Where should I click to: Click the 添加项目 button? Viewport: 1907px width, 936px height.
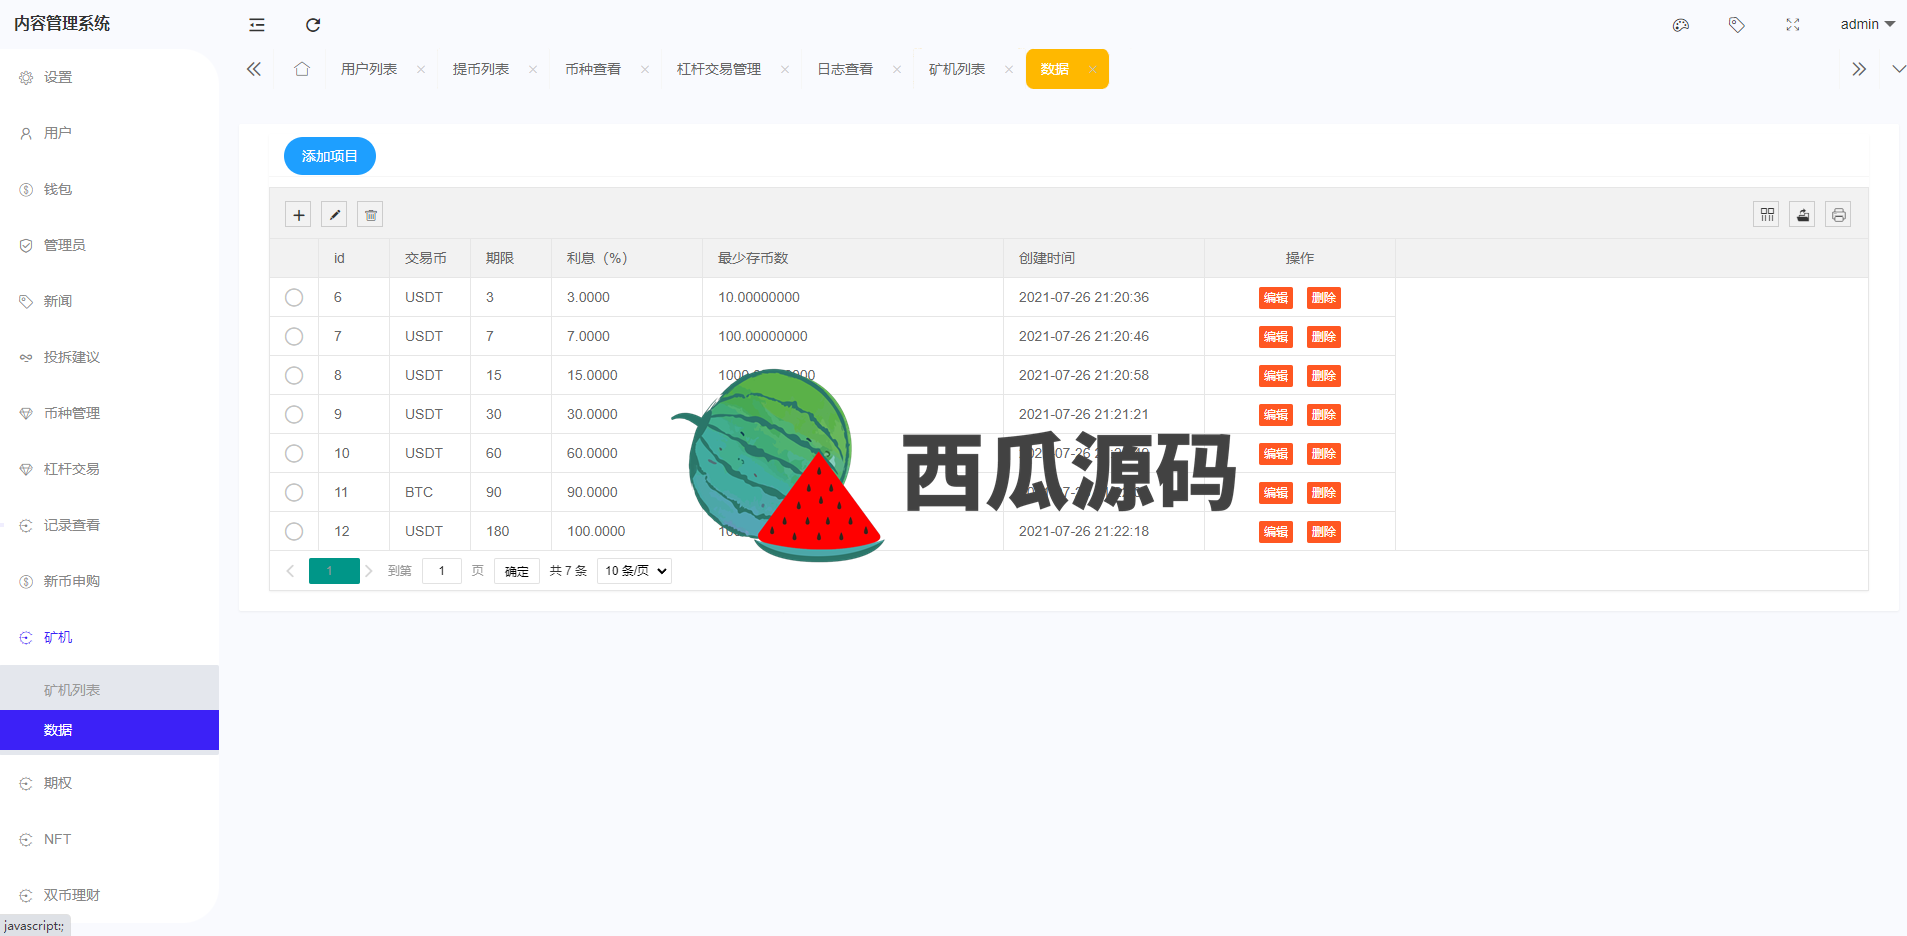[x=330, y=156]
